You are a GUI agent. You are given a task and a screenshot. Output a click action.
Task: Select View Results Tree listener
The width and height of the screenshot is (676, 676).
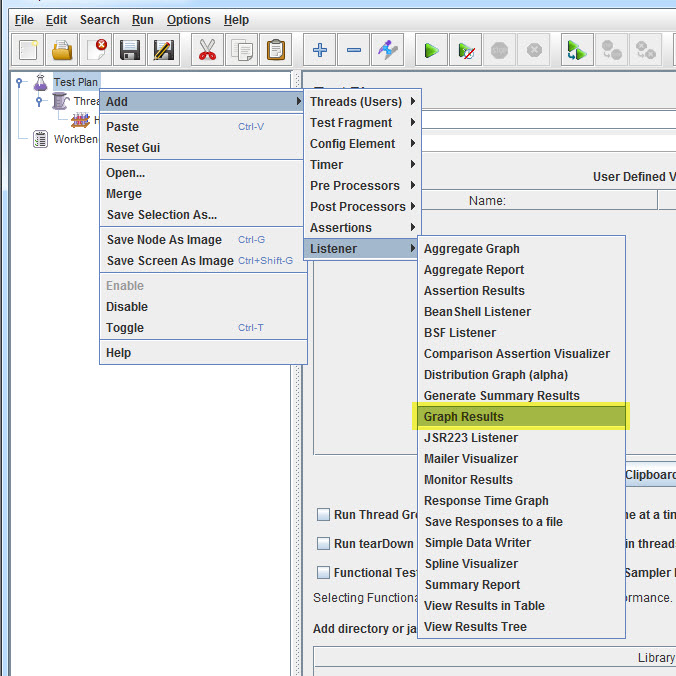click(x=521, y=626)
